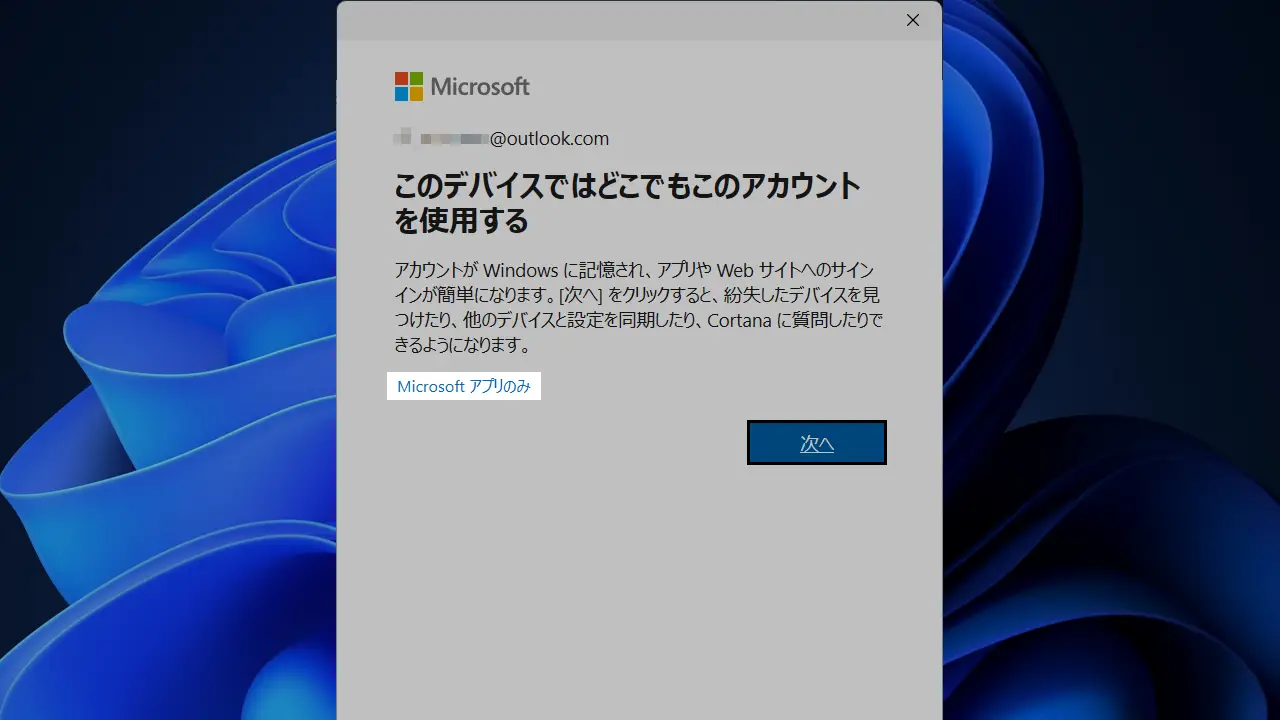Screen dimensions: 1280x720
Task: Click the heading's second line を使用する
Action: [461, 221]
